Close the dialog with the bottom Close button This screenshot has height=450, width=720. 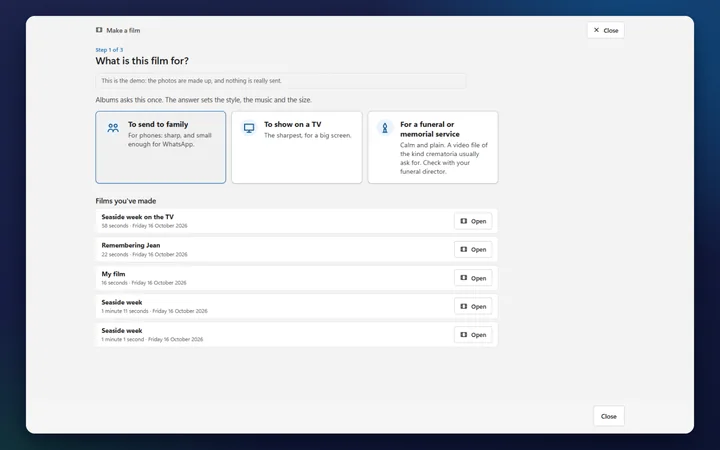tap(609, 416)
